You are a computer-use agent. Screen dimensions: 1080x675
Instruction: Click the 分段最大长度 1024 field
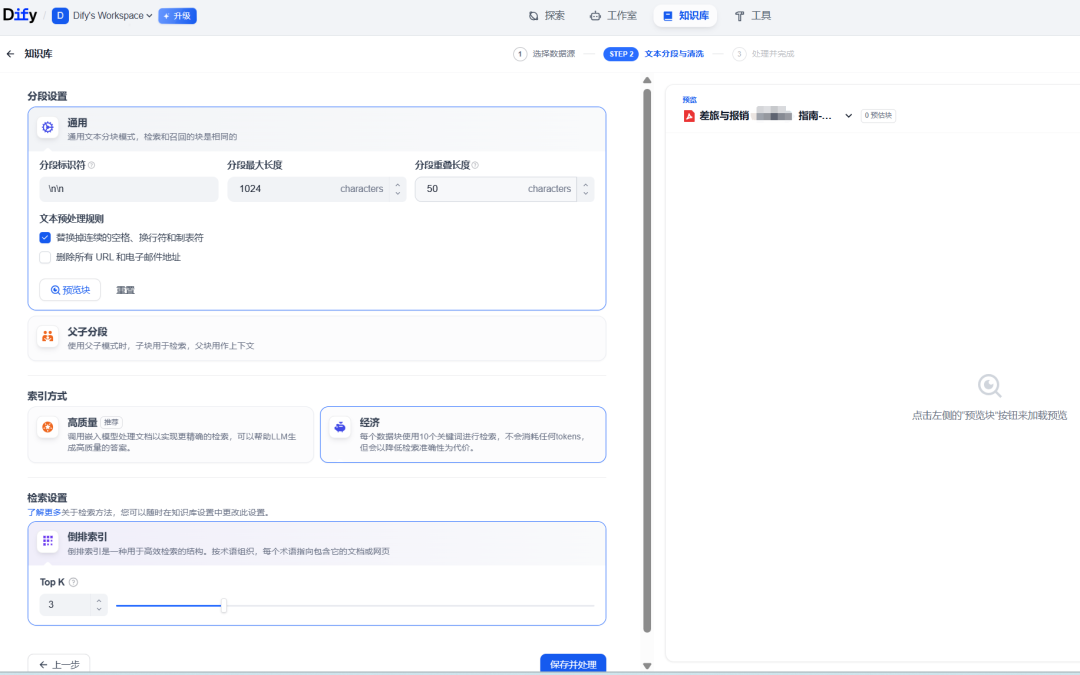point(308,189)
